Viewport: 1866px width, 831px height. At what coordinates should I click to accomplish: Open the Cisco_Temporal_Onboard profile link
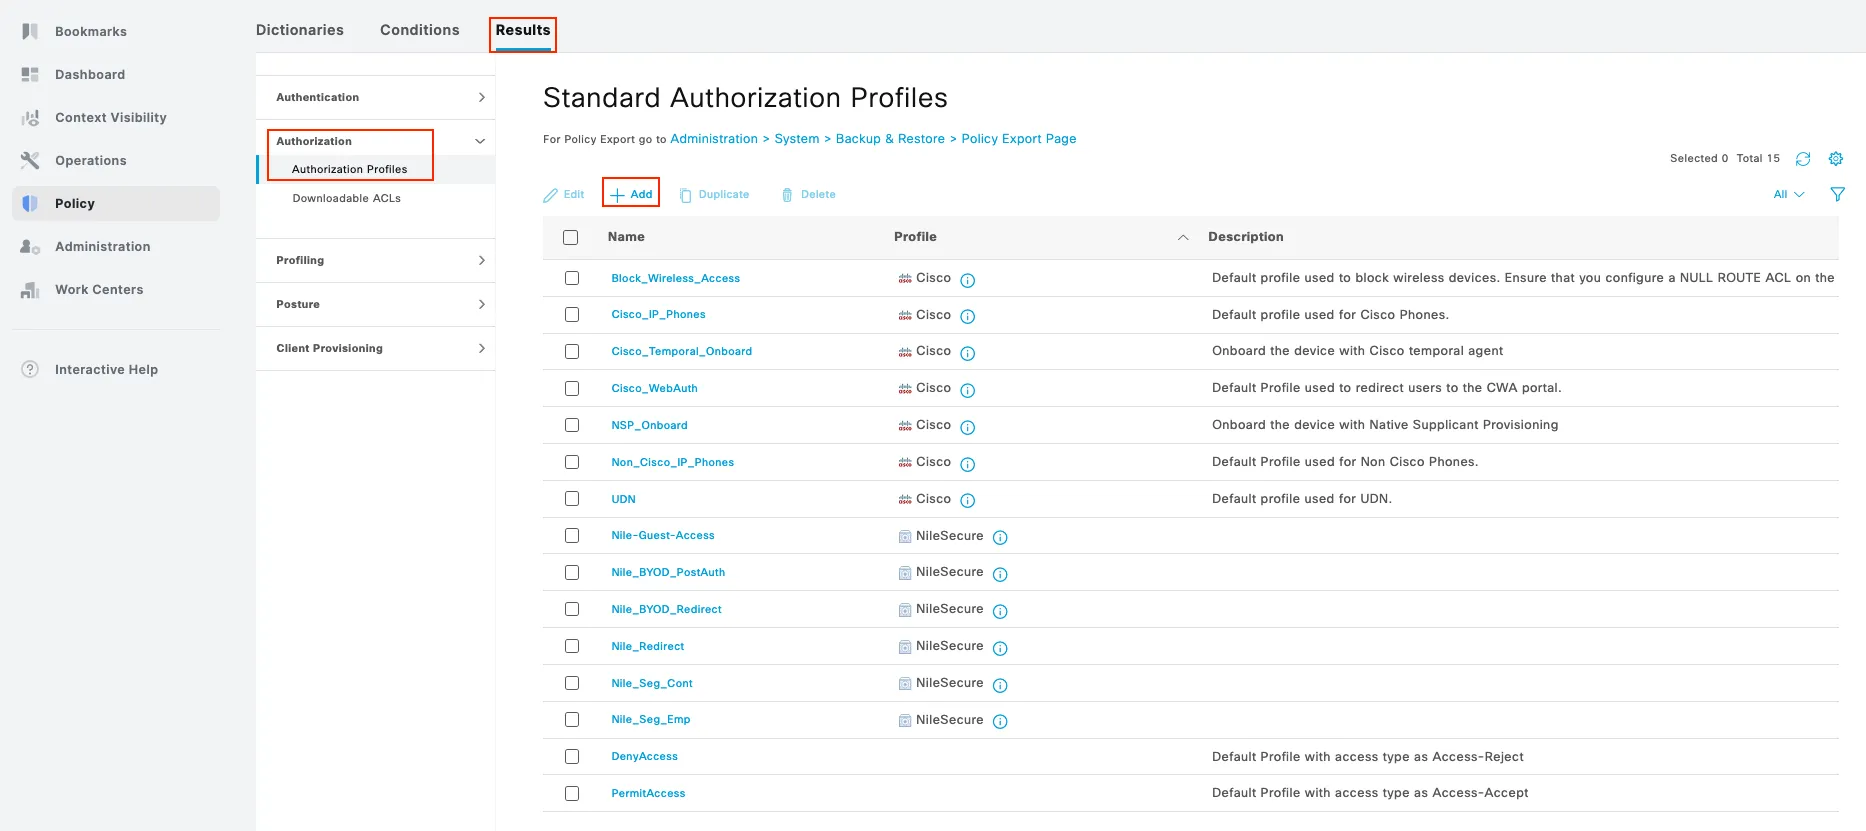point(682,352)
